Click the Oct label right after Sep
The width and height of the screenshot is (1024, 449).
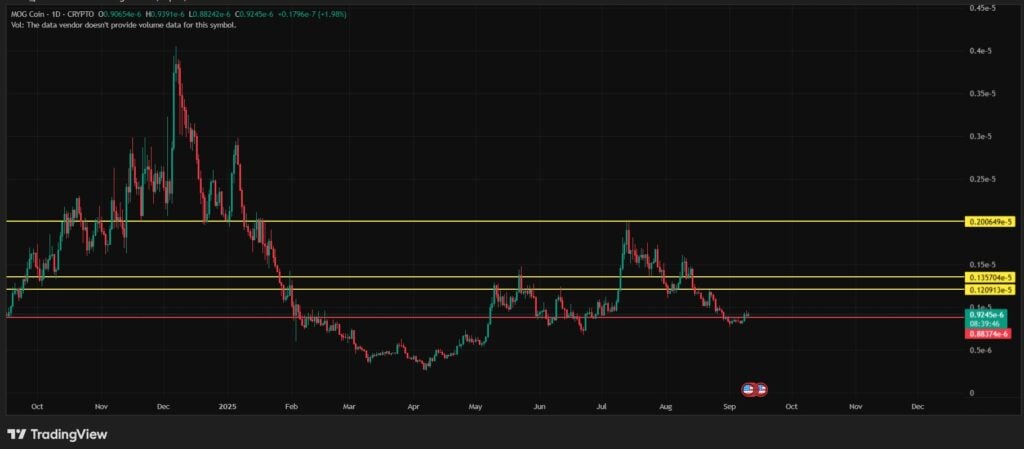pos(791,406)
